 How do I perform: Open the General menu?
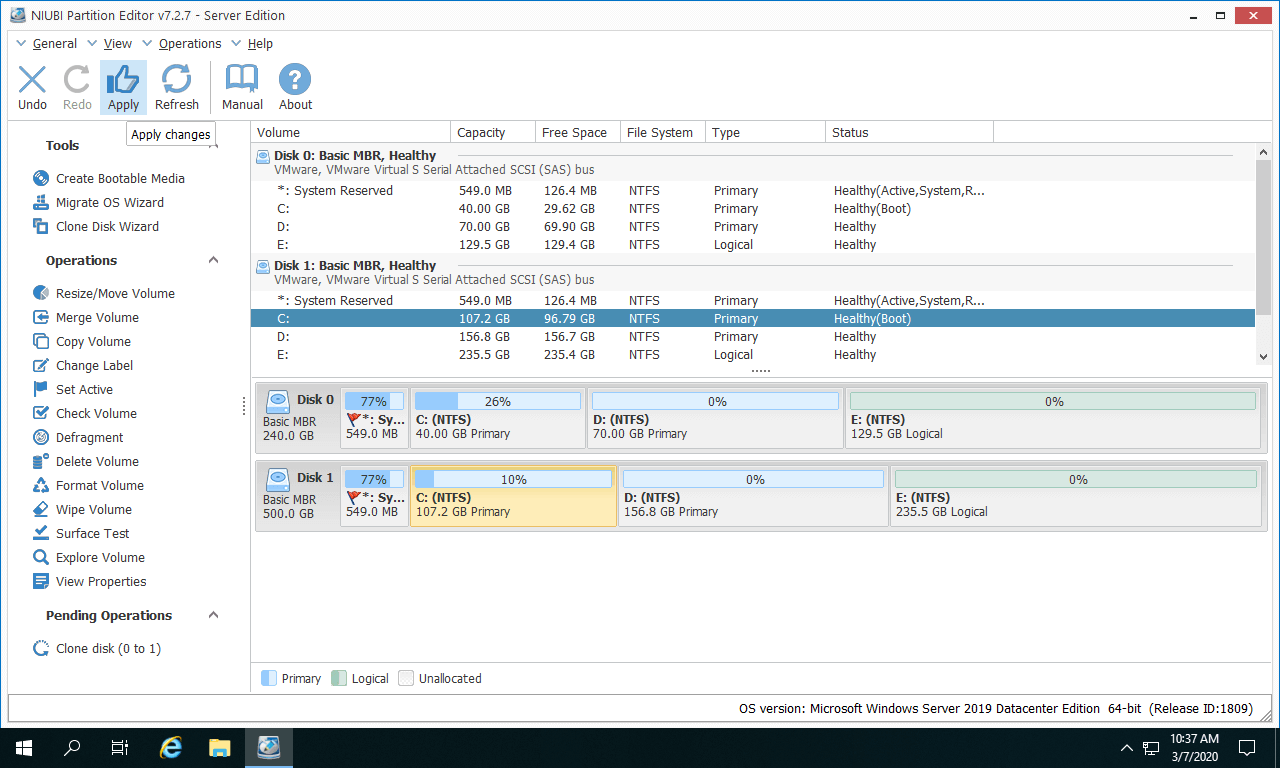54,44
